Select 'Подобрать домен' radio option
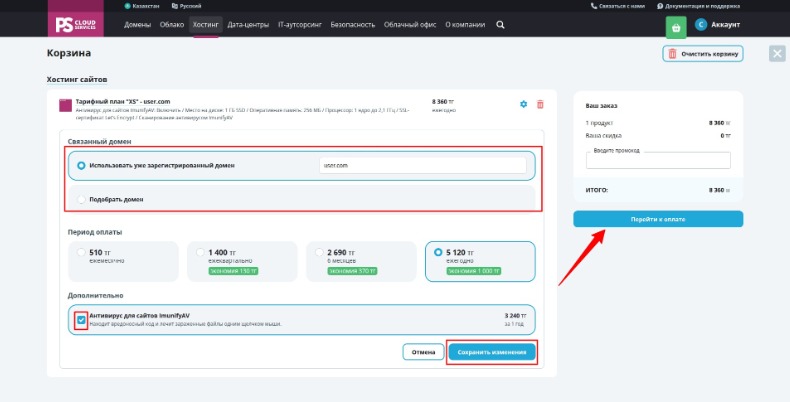790x402 pixels. click(x=81, y=199)
